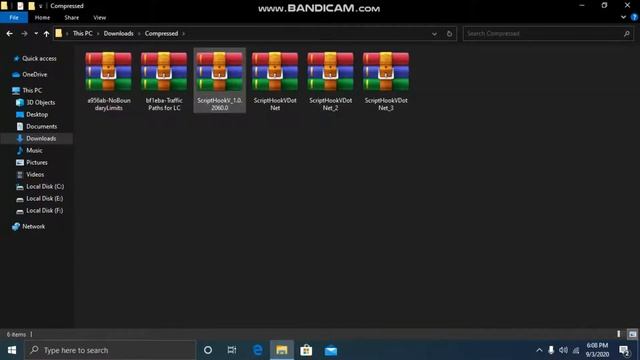
Task: Open Pictures in the sidebar
Action: 37,162
